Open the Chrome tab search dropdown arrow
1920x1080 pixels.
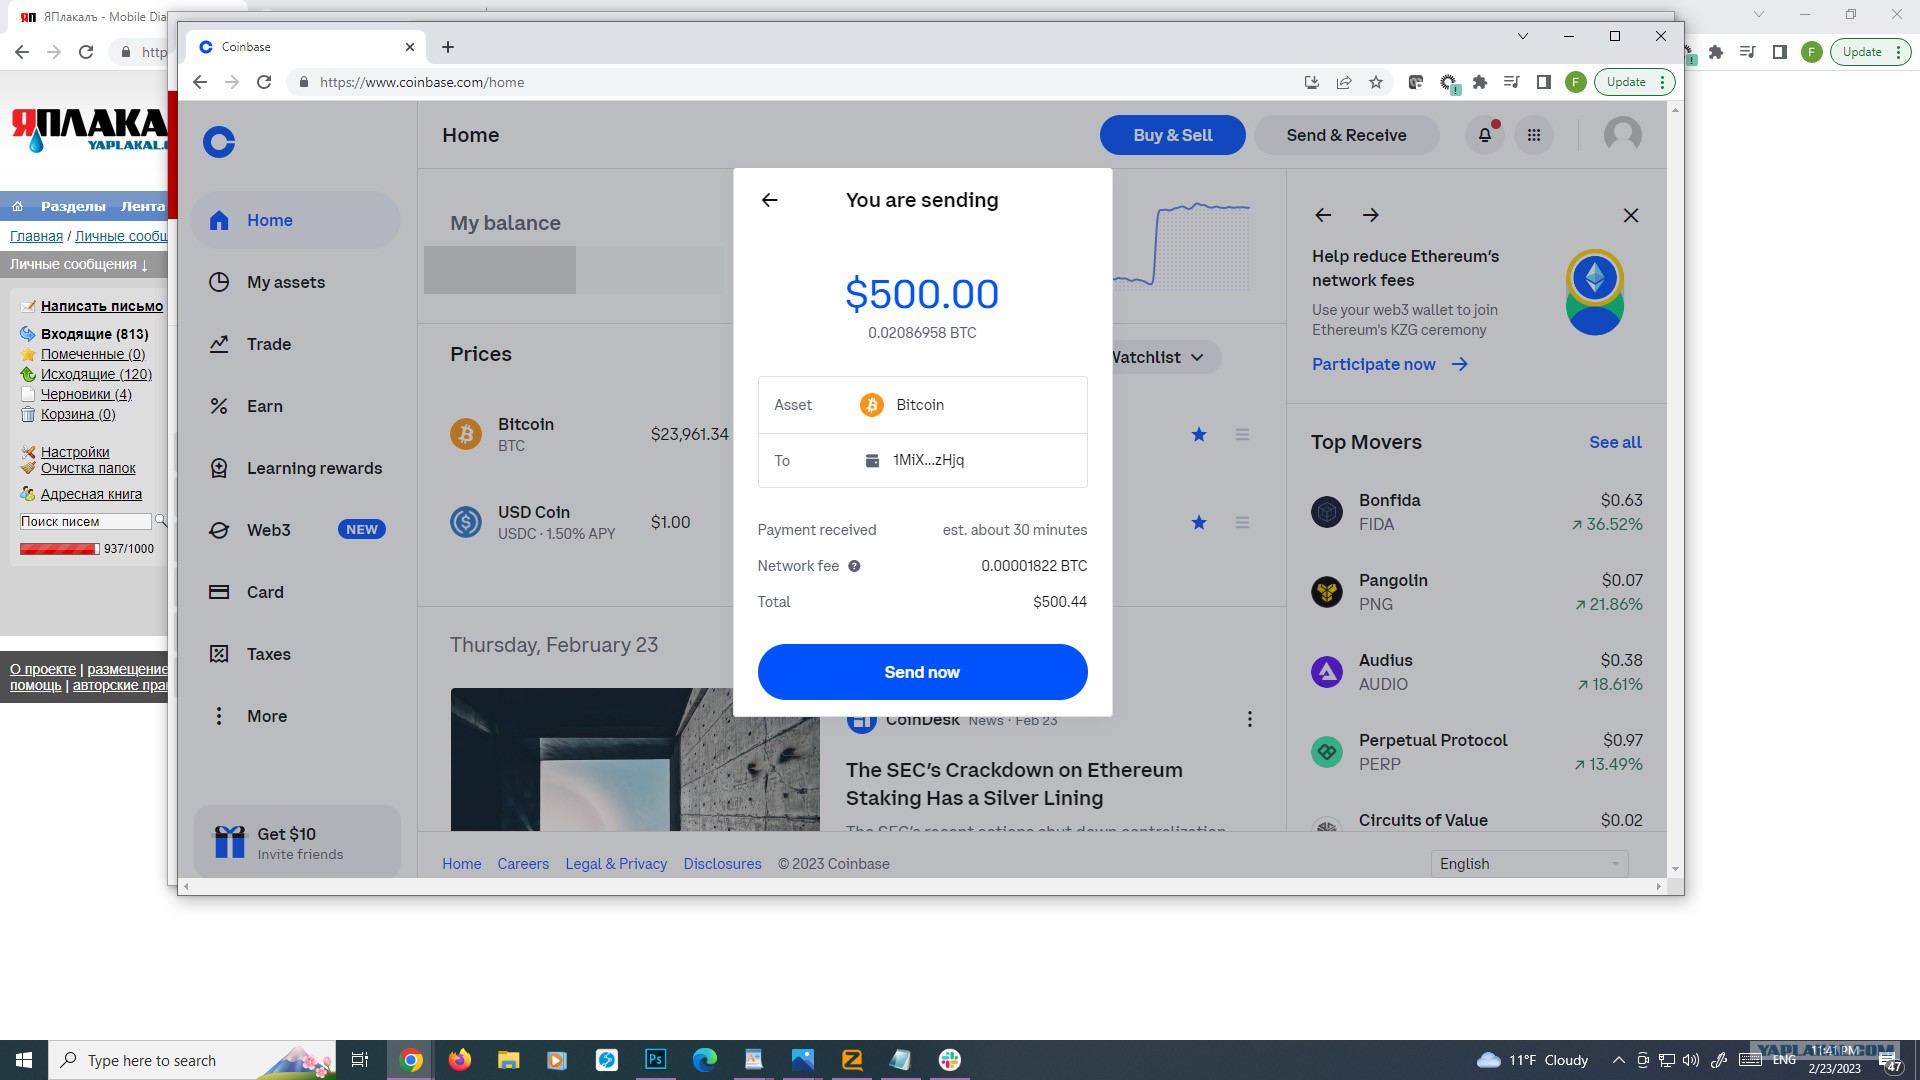[x=1523, y=36]
